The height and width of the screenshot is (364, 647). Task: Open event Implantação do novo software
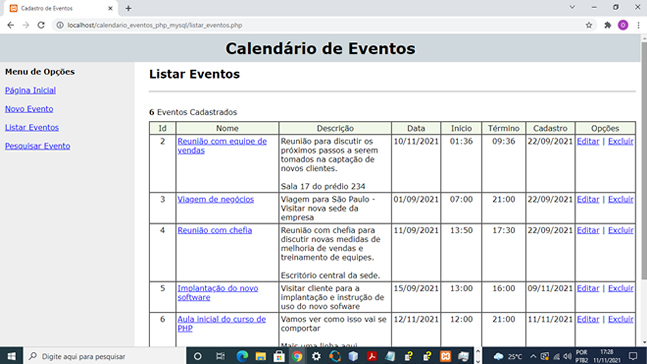(x=218, y=293)
